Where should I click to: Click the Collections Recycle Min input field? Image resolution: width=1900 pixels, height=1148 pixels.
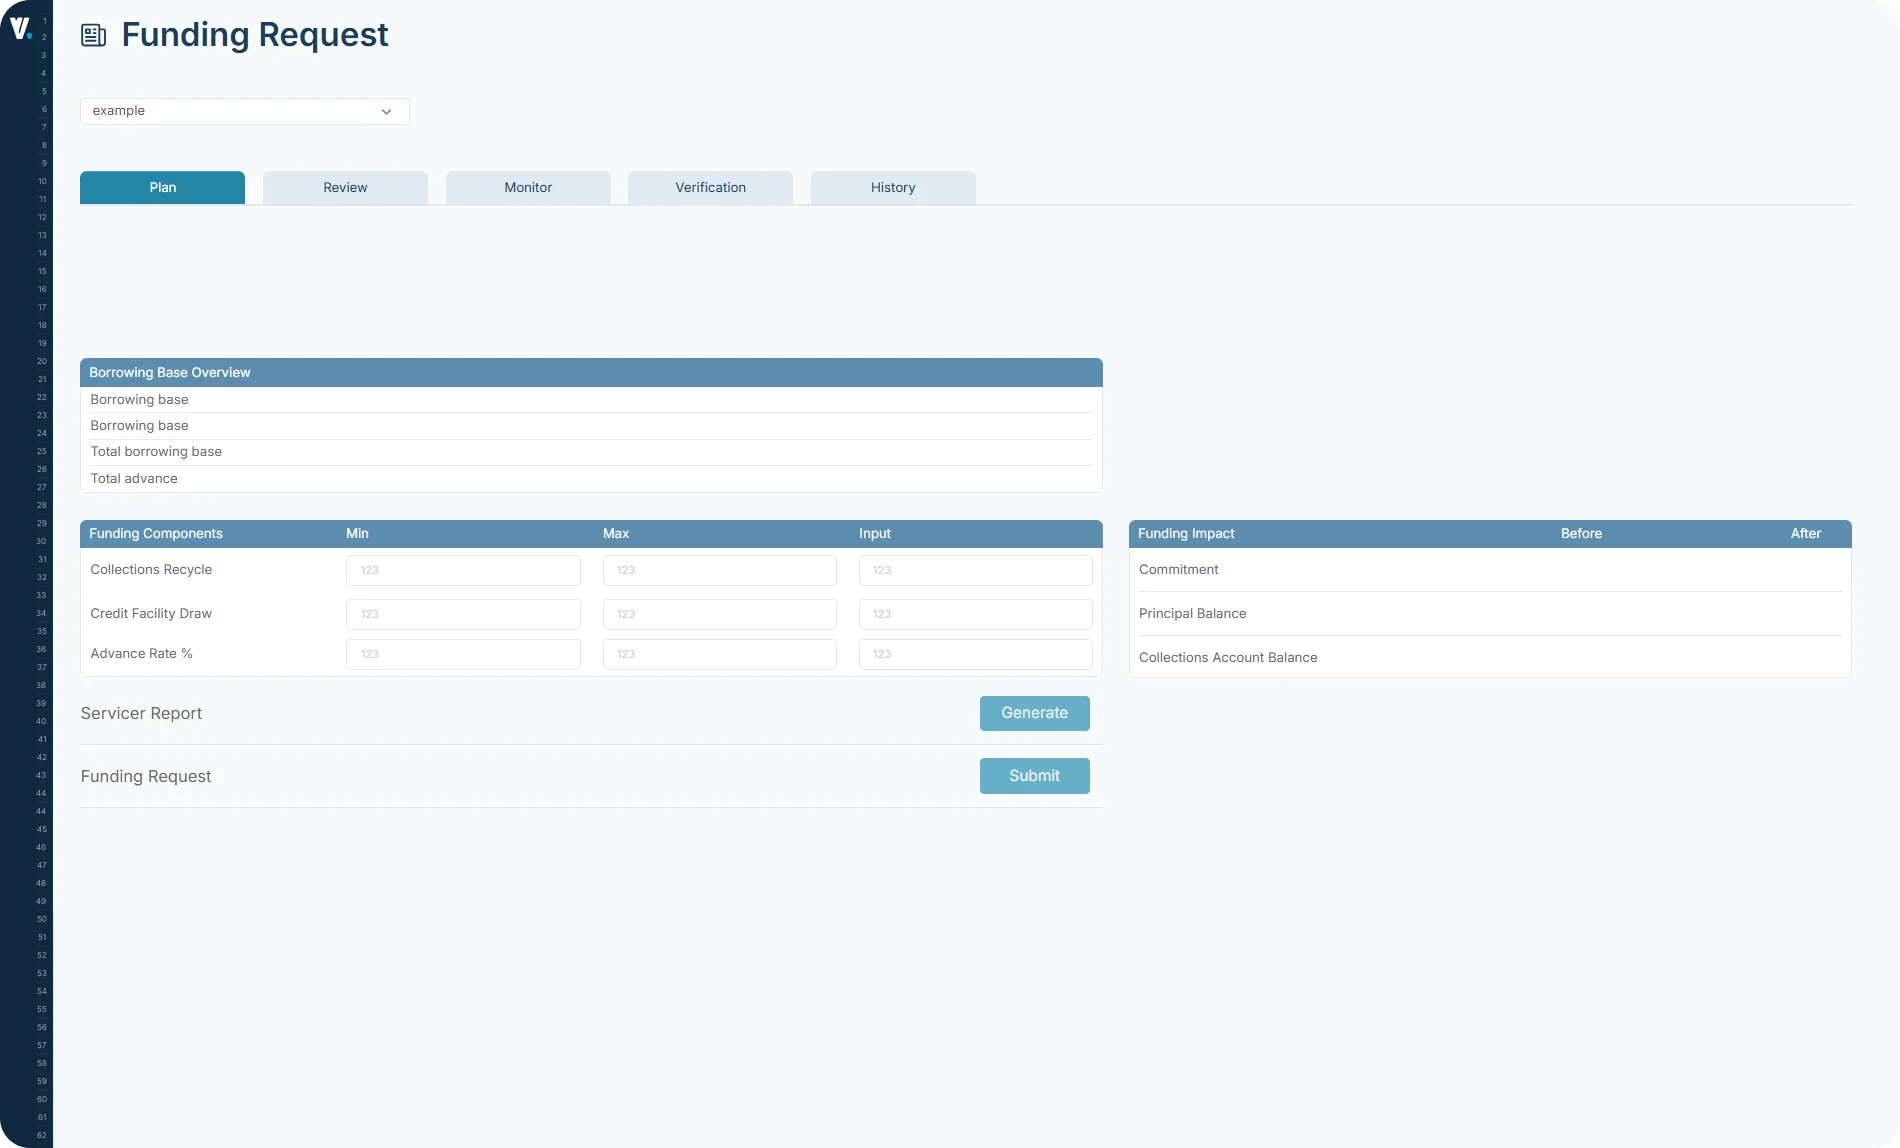(x=462, y=570)
